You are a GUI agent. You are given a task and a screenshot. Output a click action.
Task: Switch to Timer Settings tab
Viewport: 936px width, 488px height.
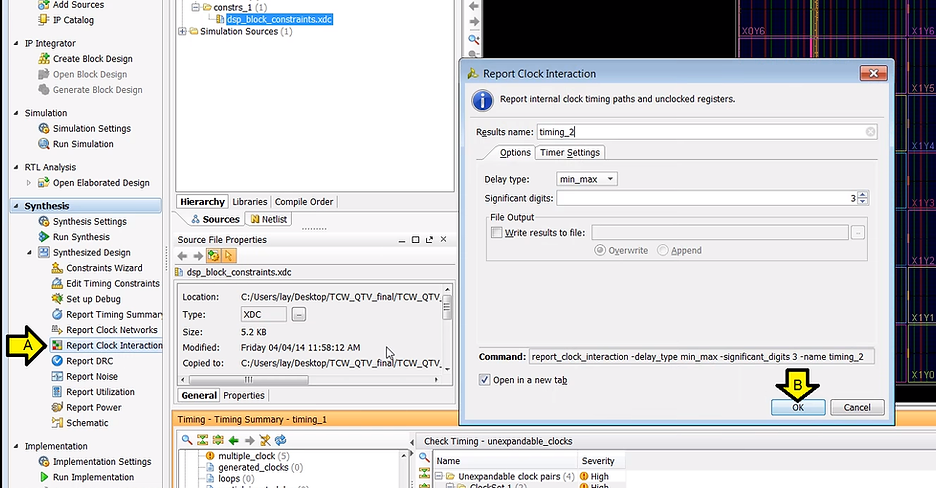click(570, 153)
